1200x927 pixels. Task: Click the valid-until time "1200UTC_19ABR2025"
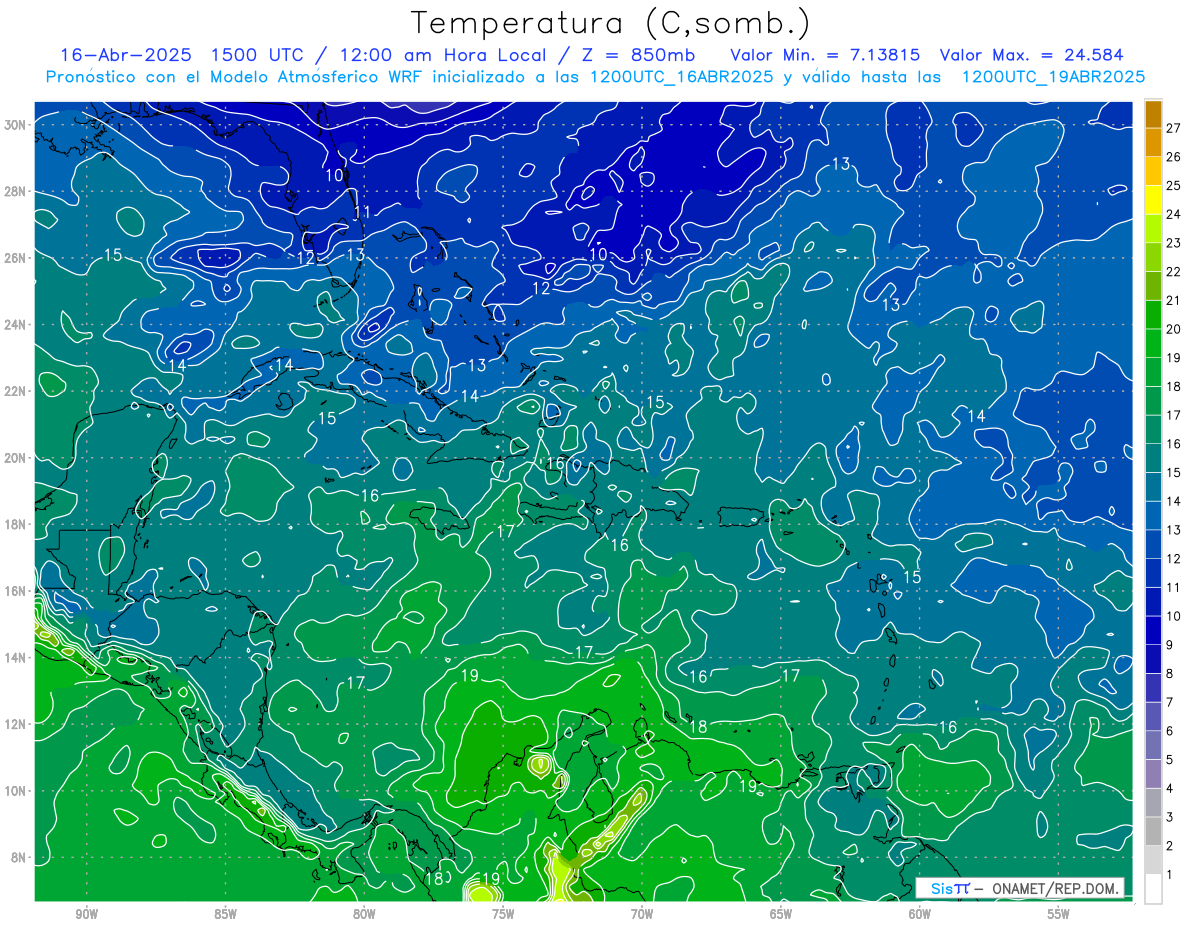click(1052, 77)
